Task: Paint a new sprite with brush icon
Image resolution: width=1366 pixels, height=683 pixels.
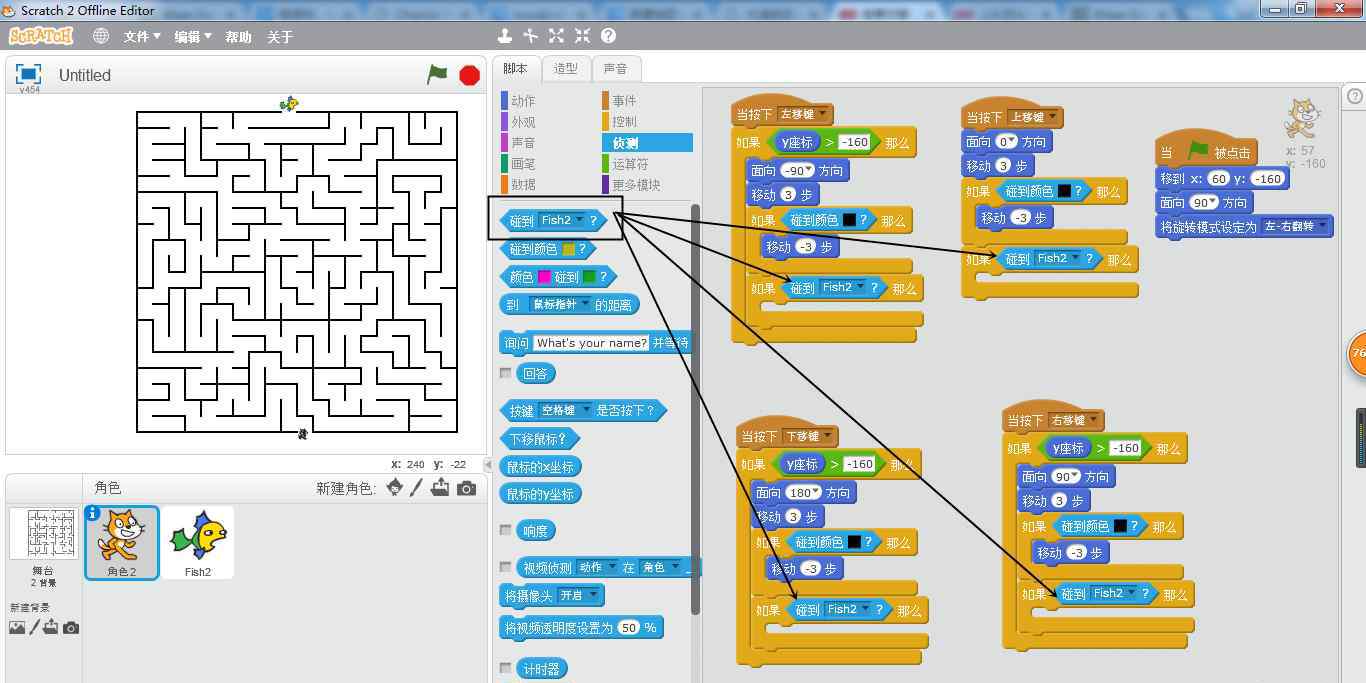Action: click(x=418, y=488)
